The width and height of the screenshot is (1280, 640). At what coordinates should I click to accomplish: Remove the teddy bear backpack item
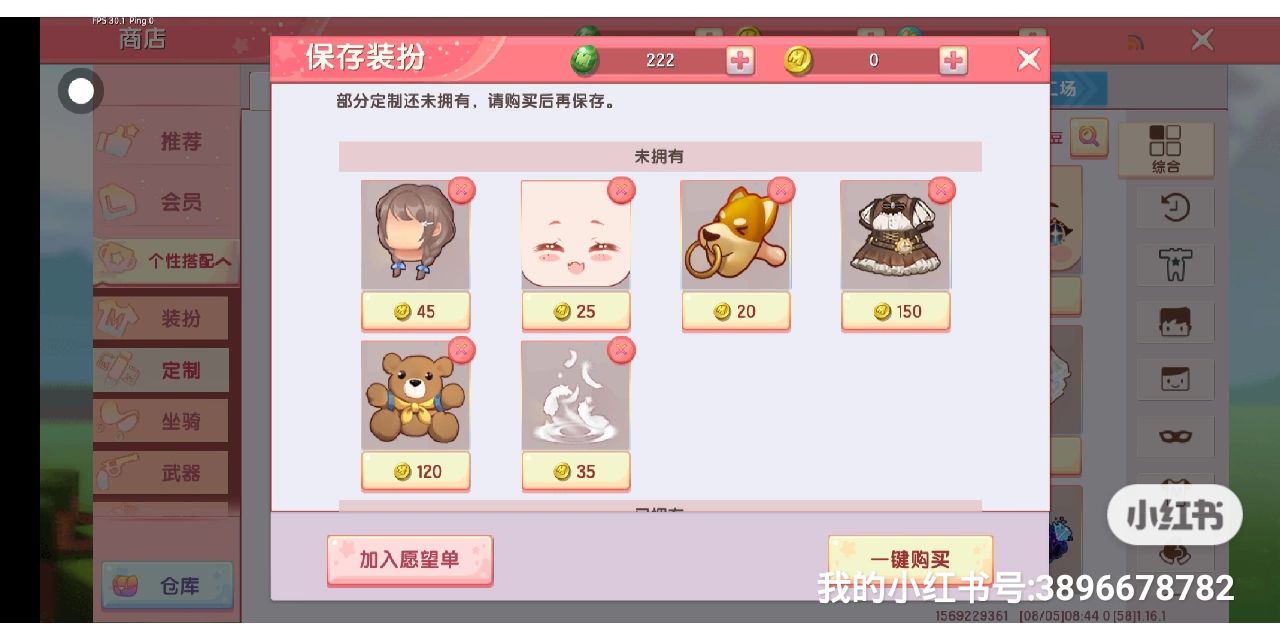(461, 350)
